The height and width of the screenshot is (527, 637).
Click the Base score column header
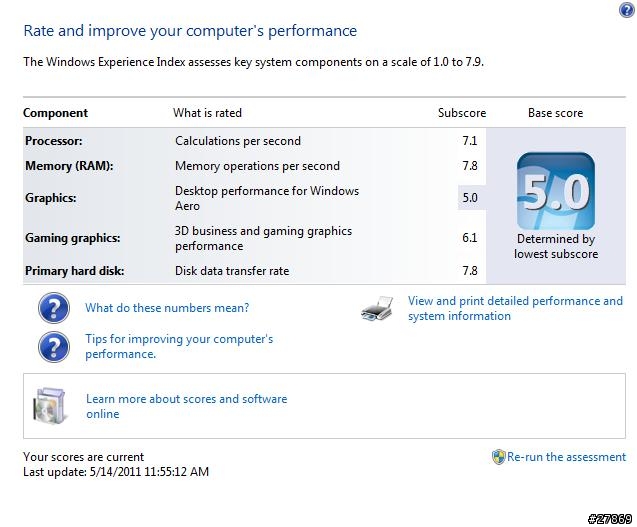tap(555, 113)
